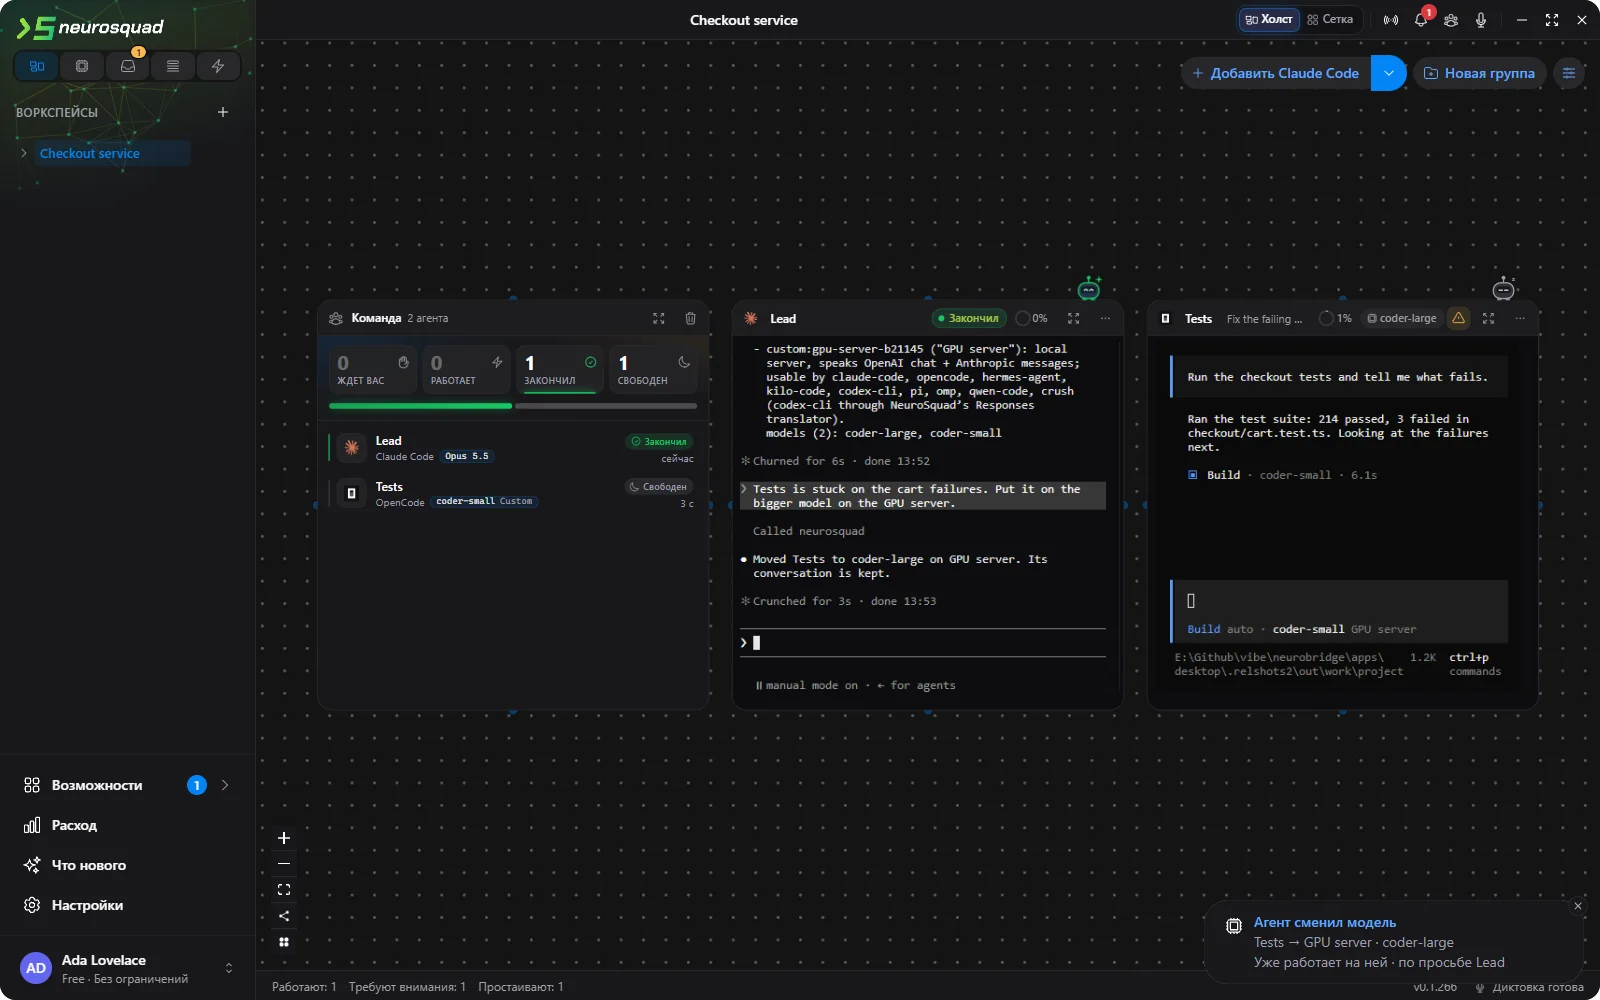Open the coder-large model selector on Tests

1401,318
